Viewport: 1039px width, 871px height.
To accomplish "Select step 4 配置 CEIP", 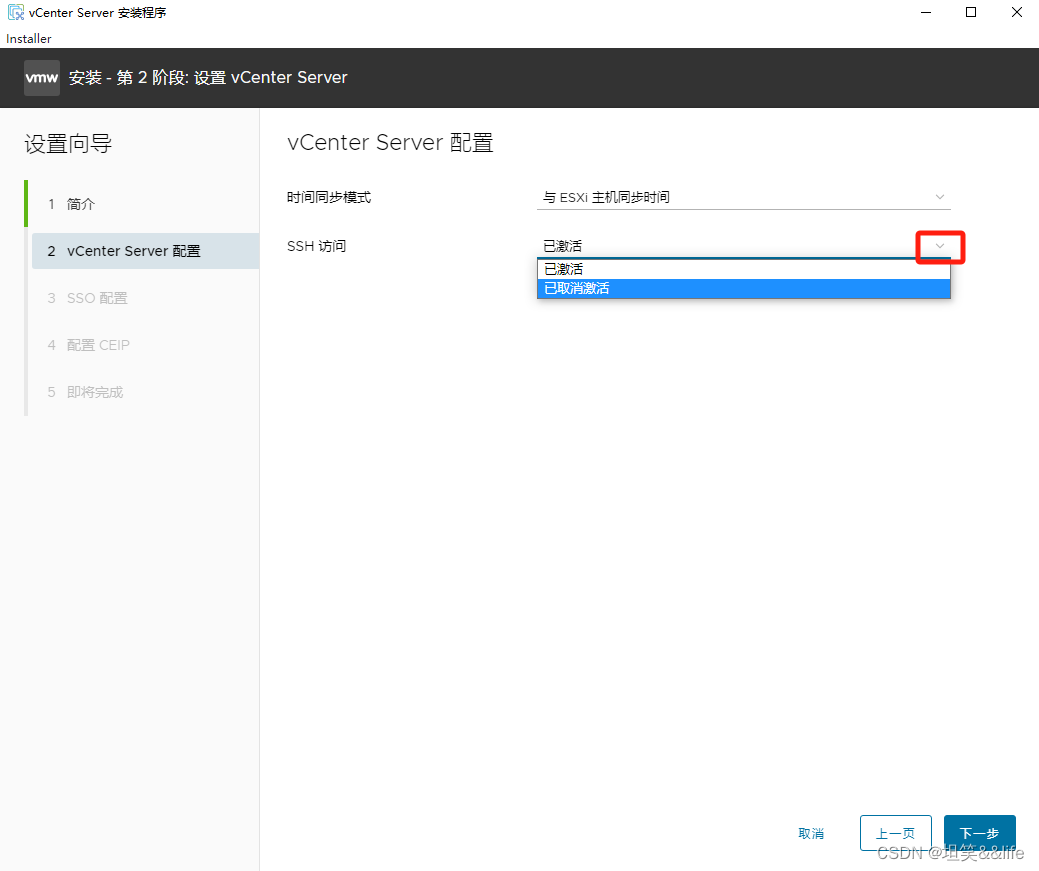I will (x=89, y=345).
